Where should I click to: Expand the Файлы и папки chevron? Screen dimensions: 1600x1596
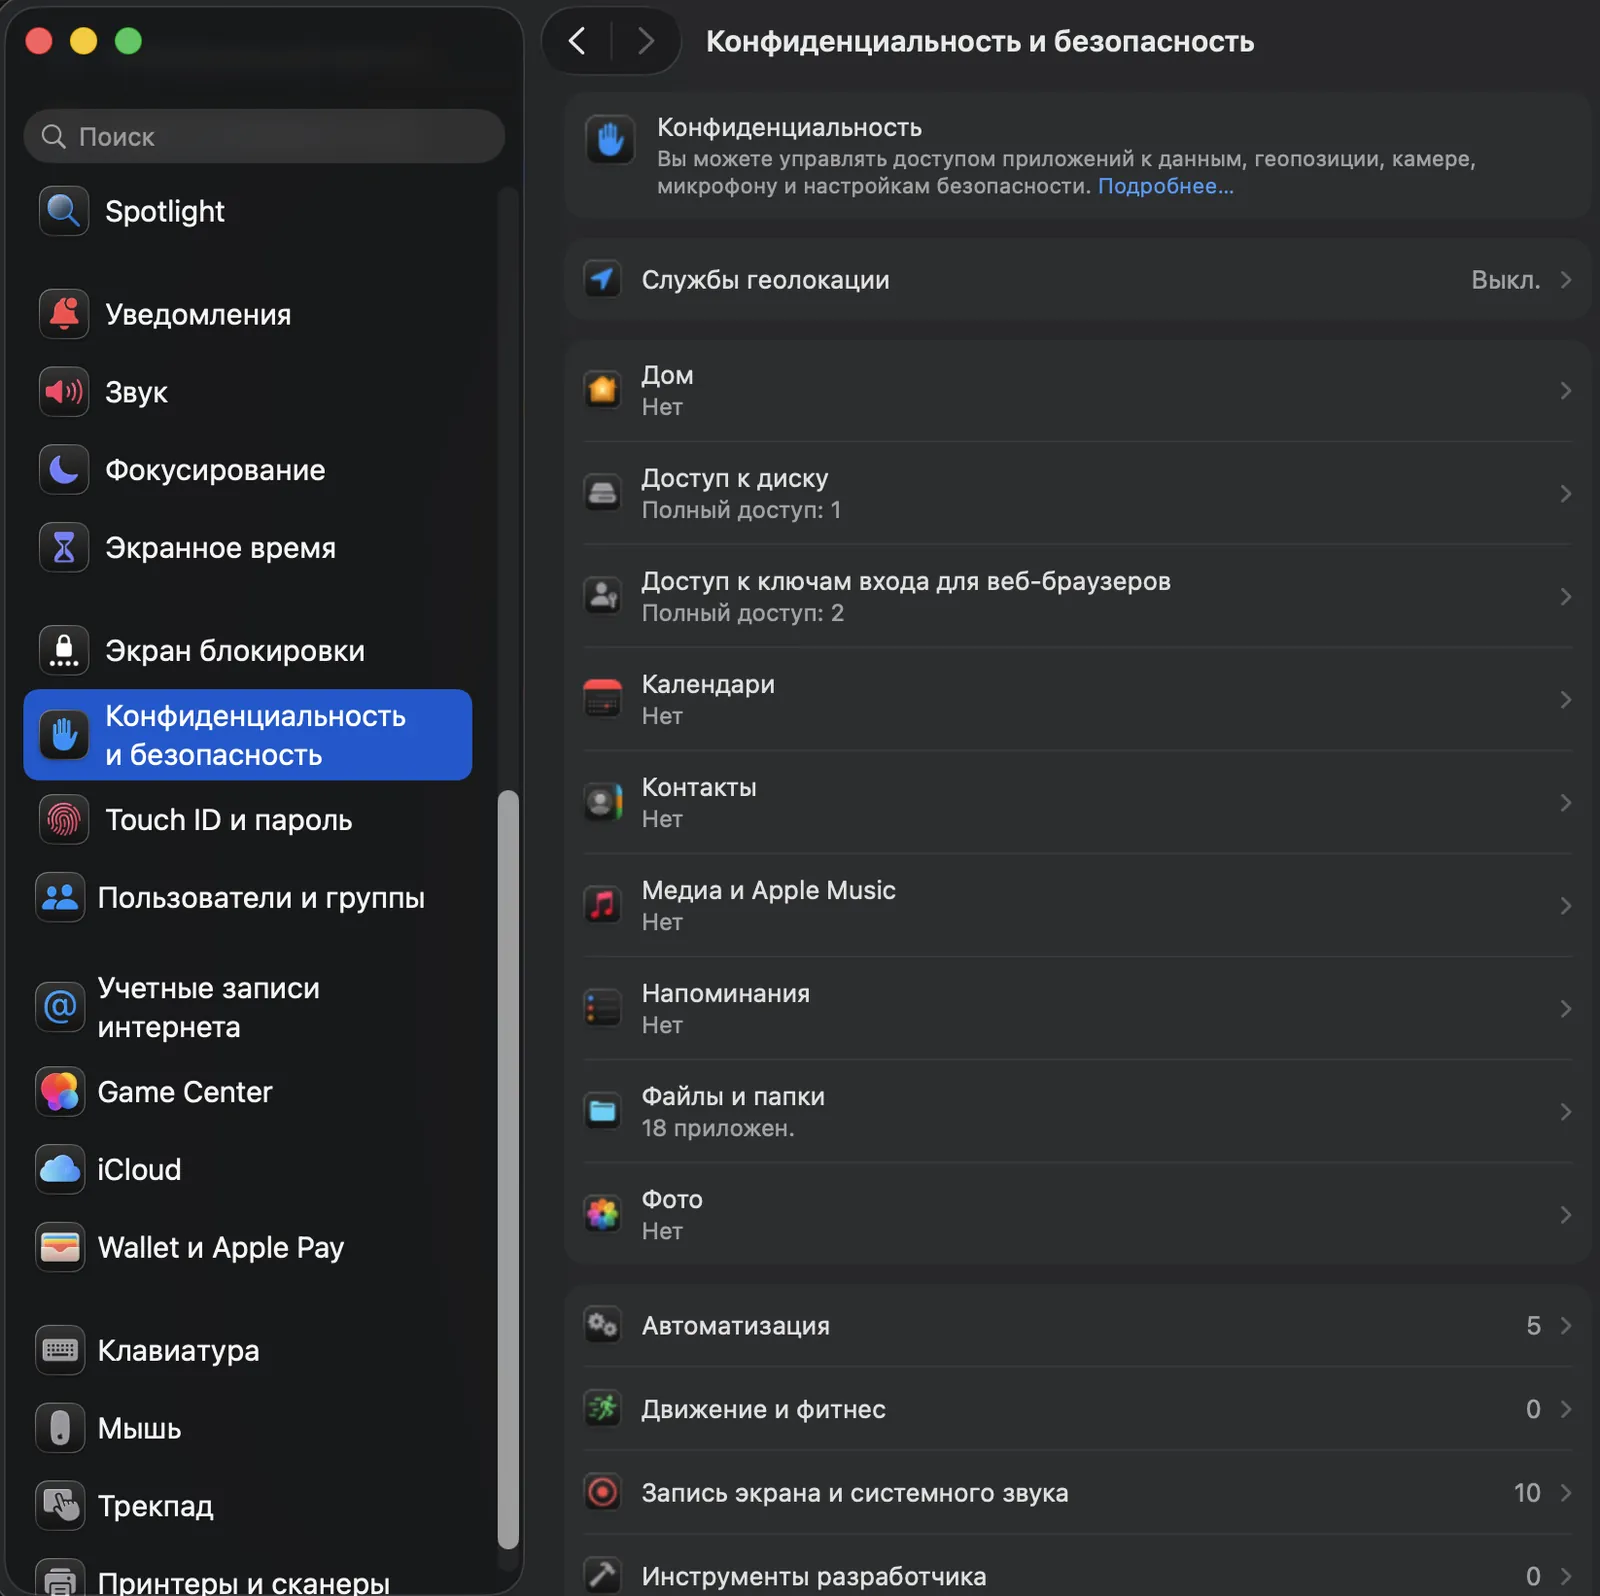[x=1566, y=1112]
